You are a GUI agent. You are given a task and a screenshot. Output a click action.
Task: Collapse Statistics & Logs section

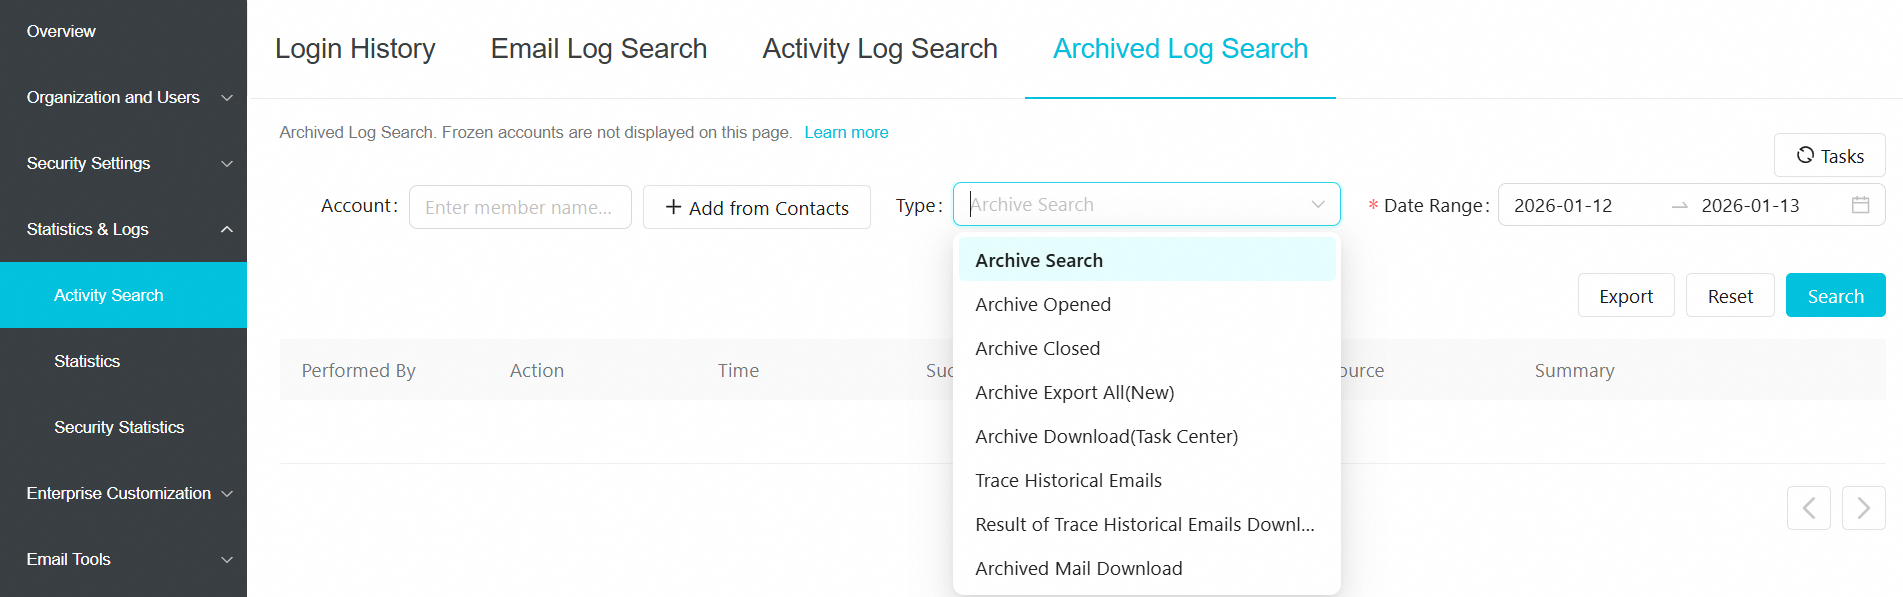(x=123, y=229)
